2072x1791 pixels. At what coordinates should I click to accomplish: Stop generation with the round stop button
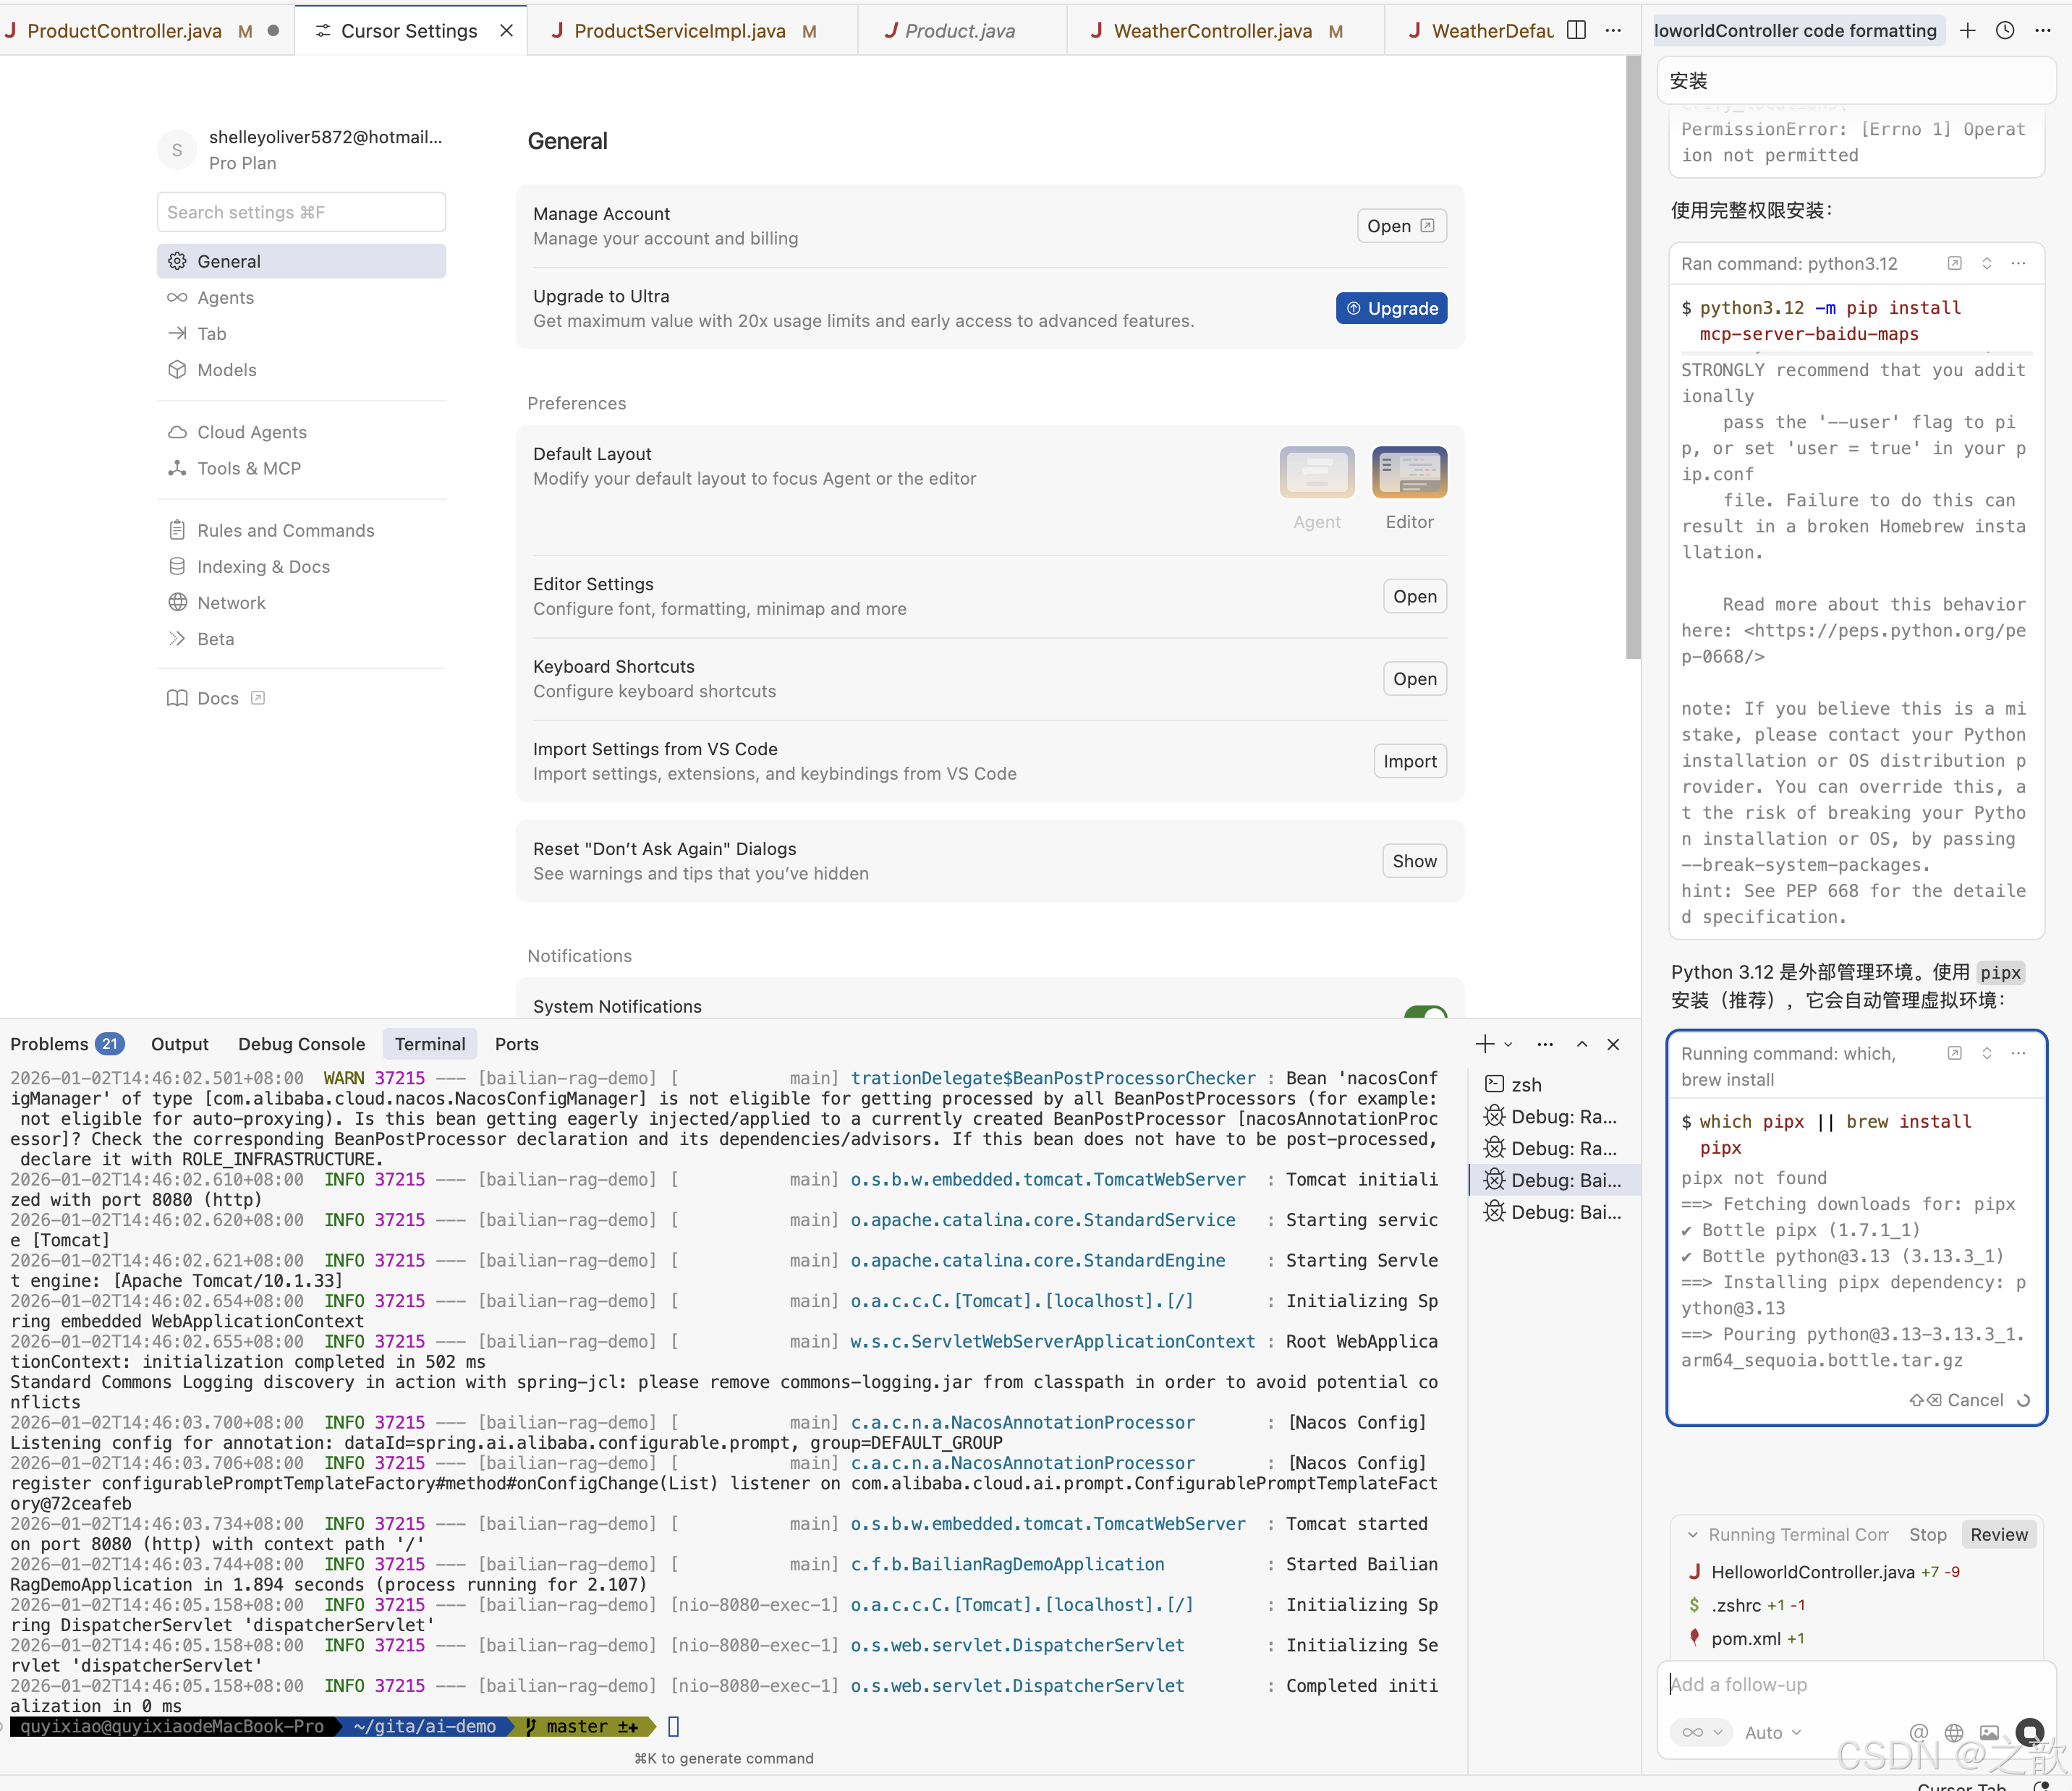[2030, 1731]
